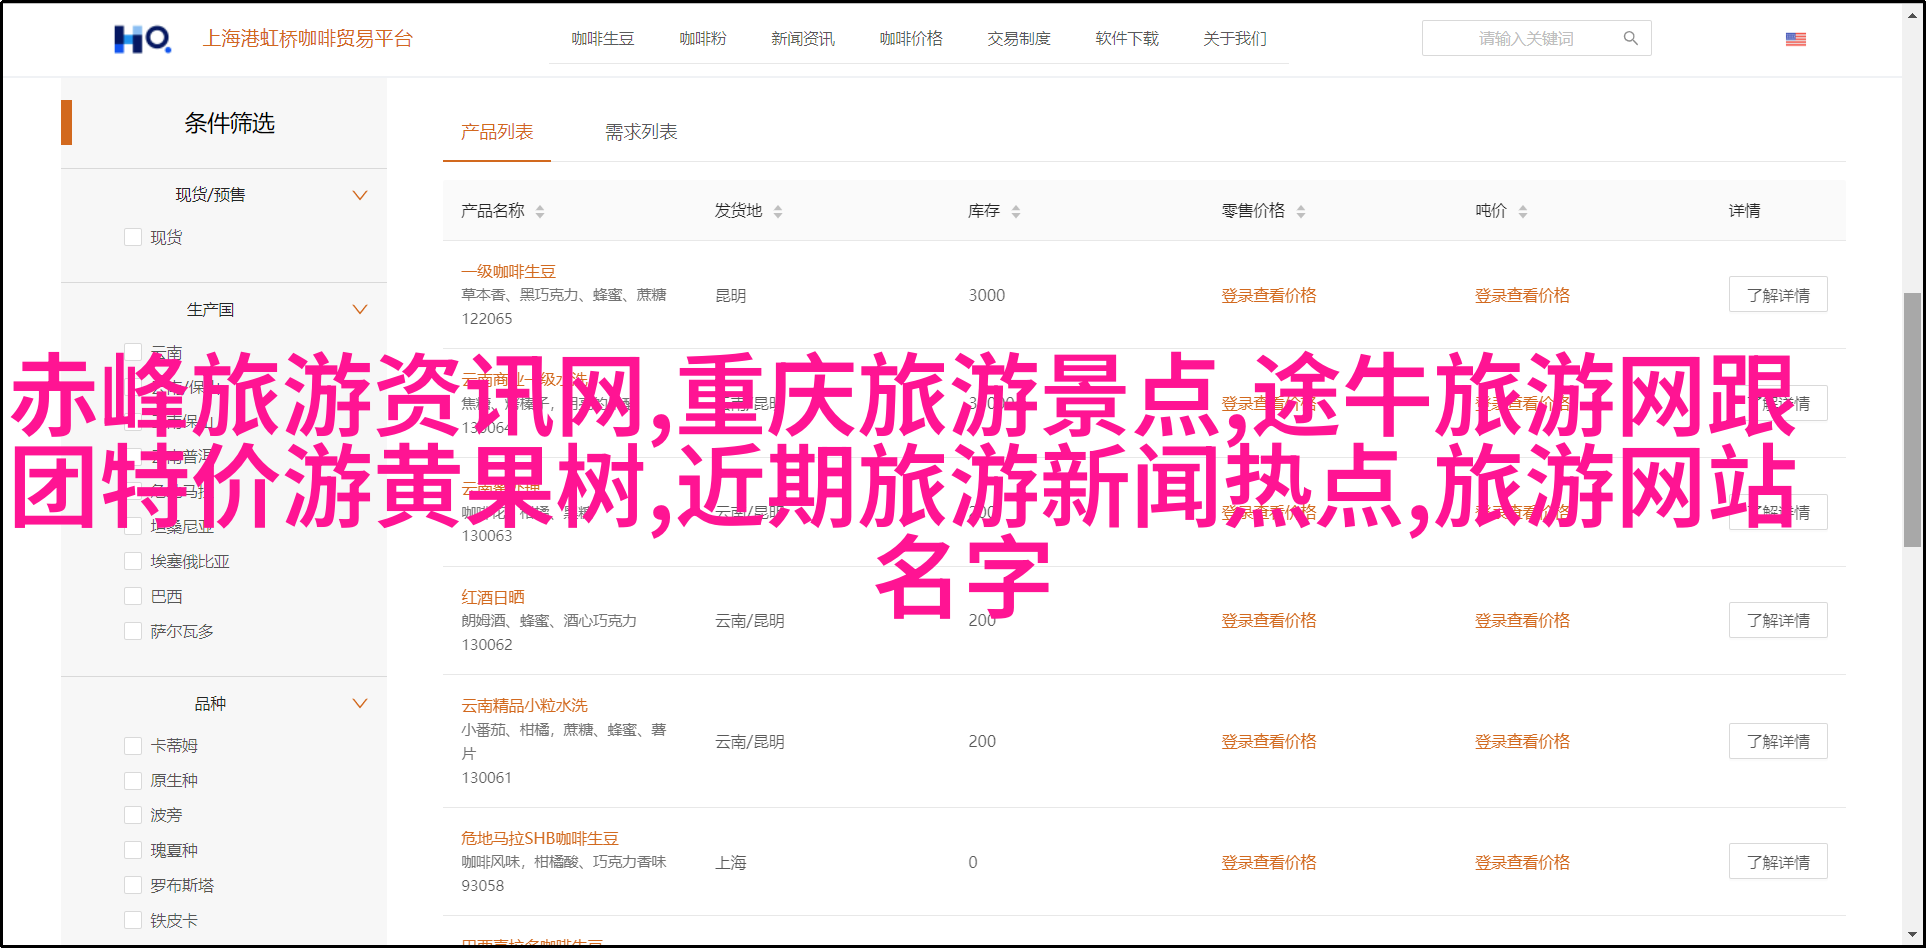1927x950 pixels.
Task: Click 了解详情 for 一级咖啡生豆
Action: (x=1778, y=295)
